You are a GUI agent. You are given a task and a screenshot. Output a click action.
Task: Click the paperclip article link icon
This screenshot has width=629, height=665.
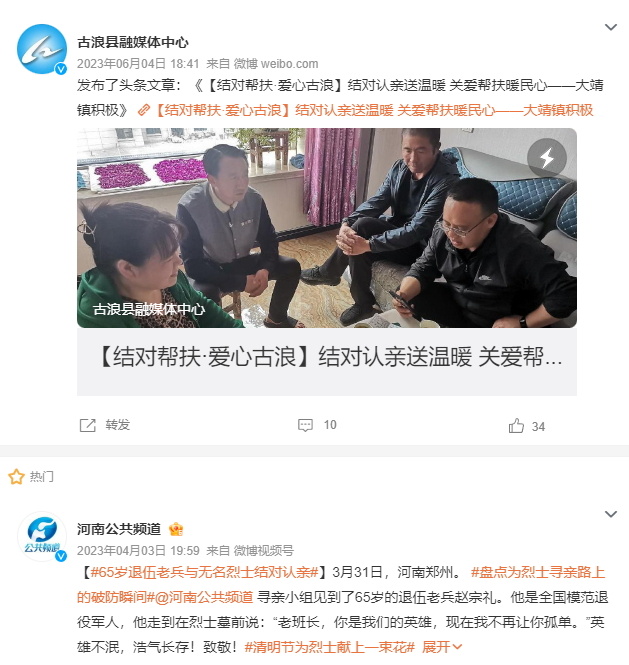click(144, 111)
